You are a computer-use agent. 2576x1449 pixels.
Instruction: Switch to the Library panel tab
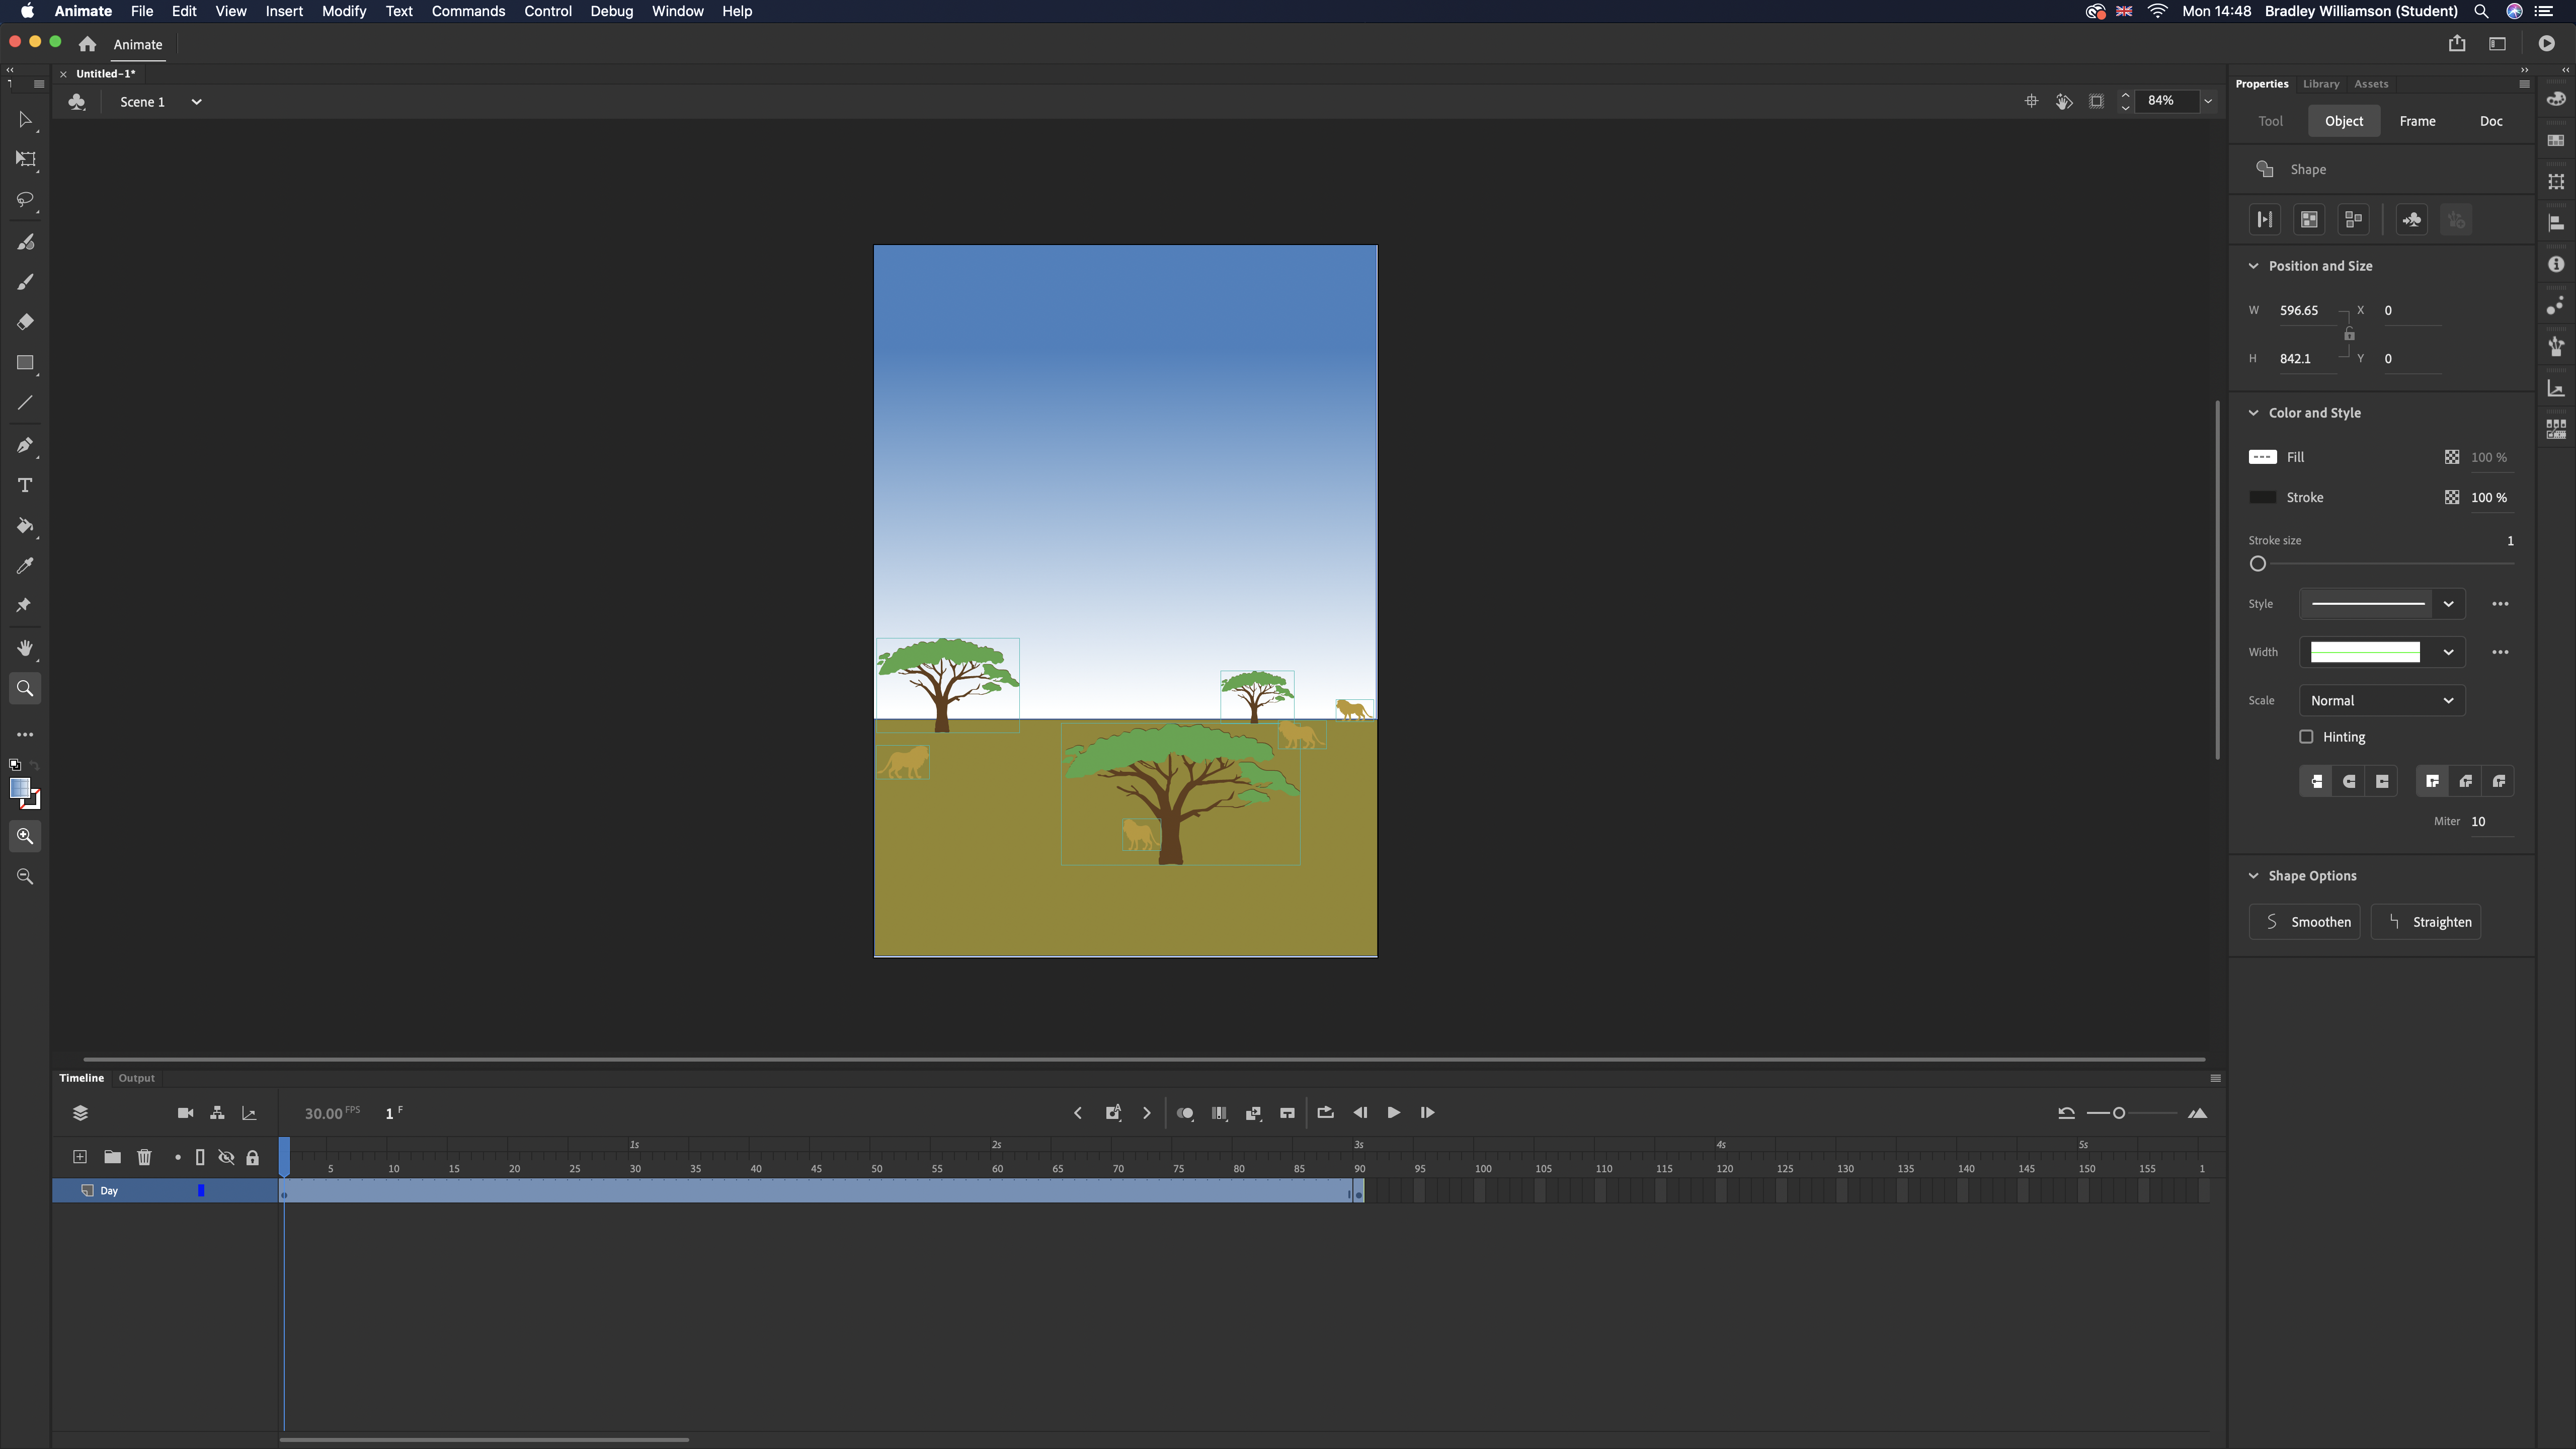(2320, 84)
